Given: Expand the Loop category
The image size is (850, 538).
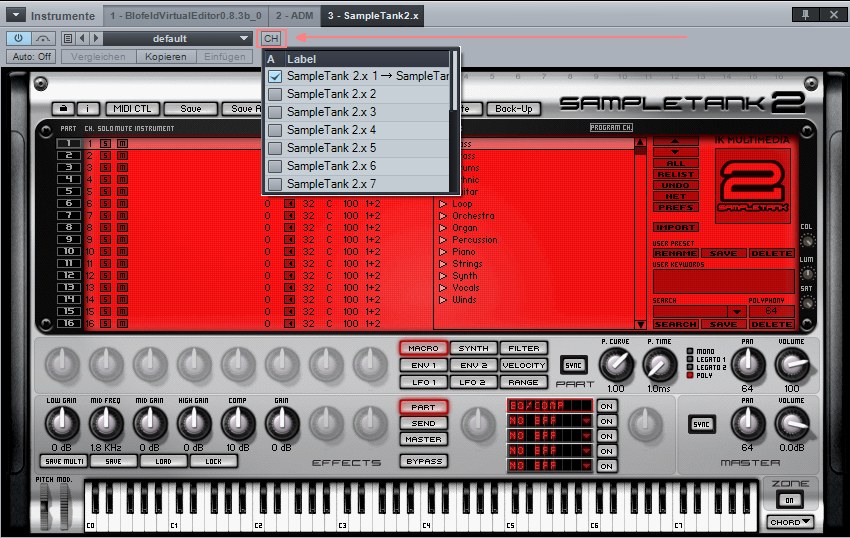Looking at the screenshot, I should [x=443, y=204].
